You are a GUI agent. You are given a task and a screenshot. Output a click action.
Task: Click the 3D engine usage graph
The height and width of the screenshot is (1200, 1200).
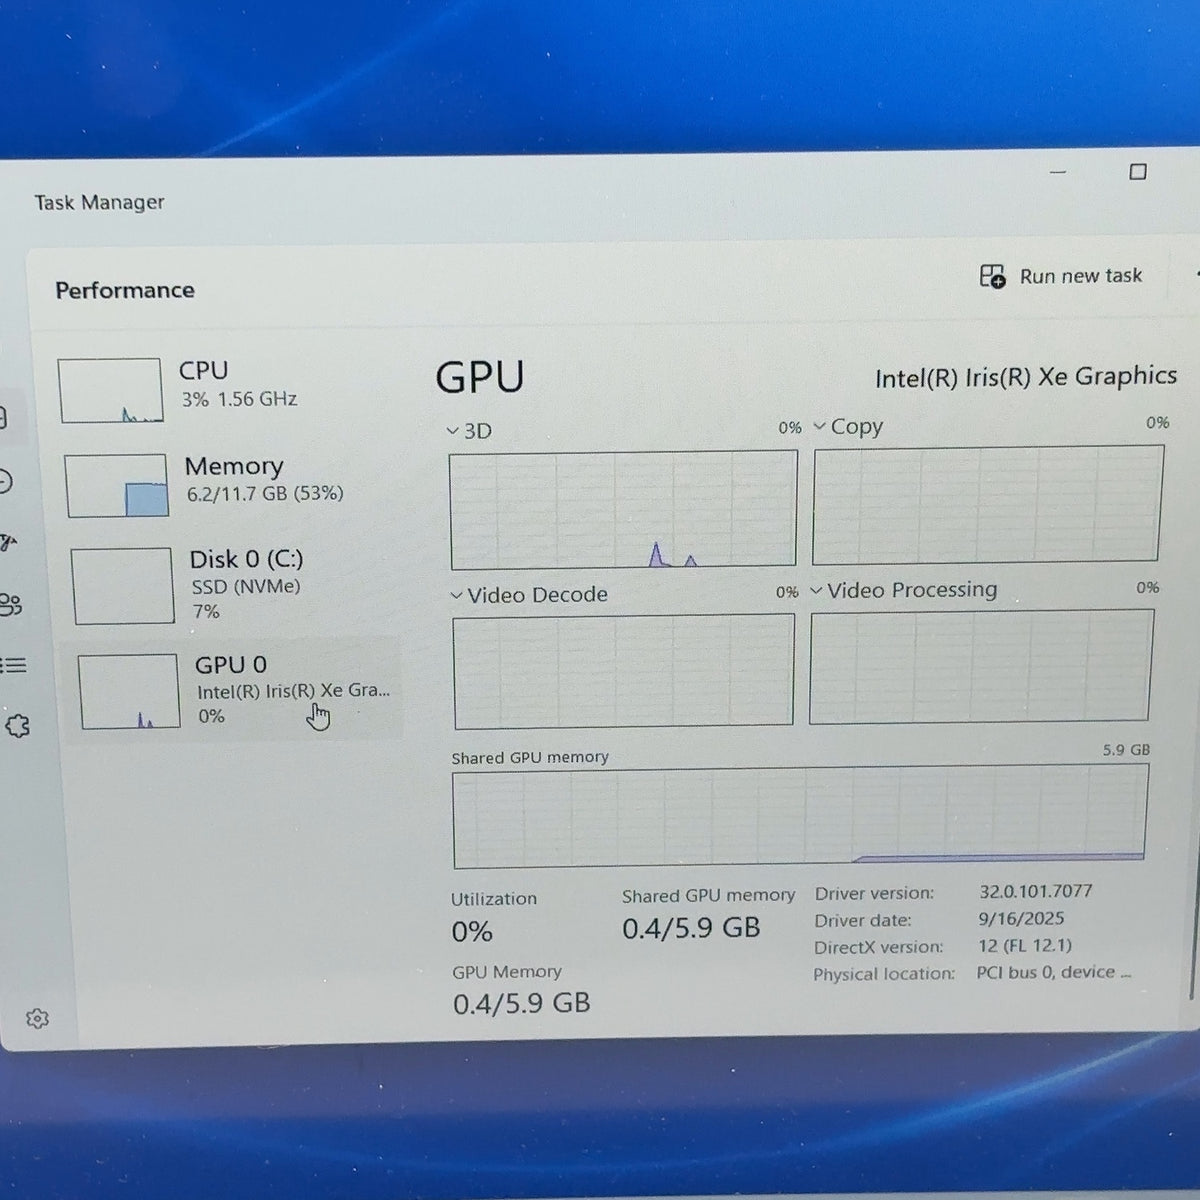[623, 510]
